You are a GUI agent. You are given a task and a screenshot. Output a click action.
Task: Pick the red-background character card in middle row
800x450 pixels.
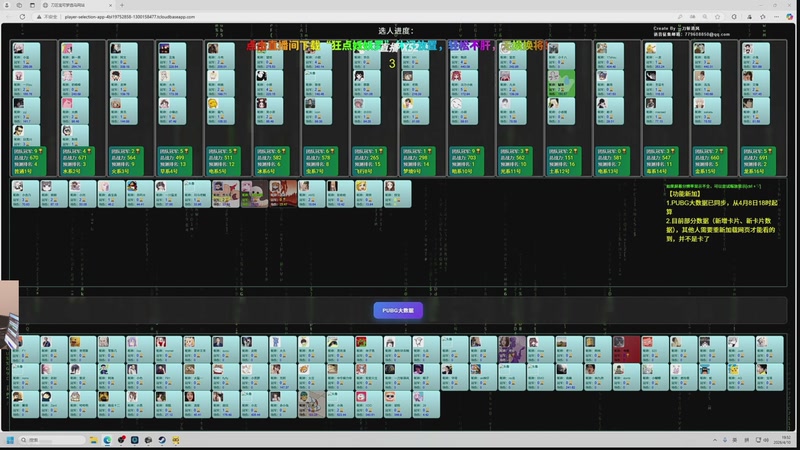pos(283,194)
